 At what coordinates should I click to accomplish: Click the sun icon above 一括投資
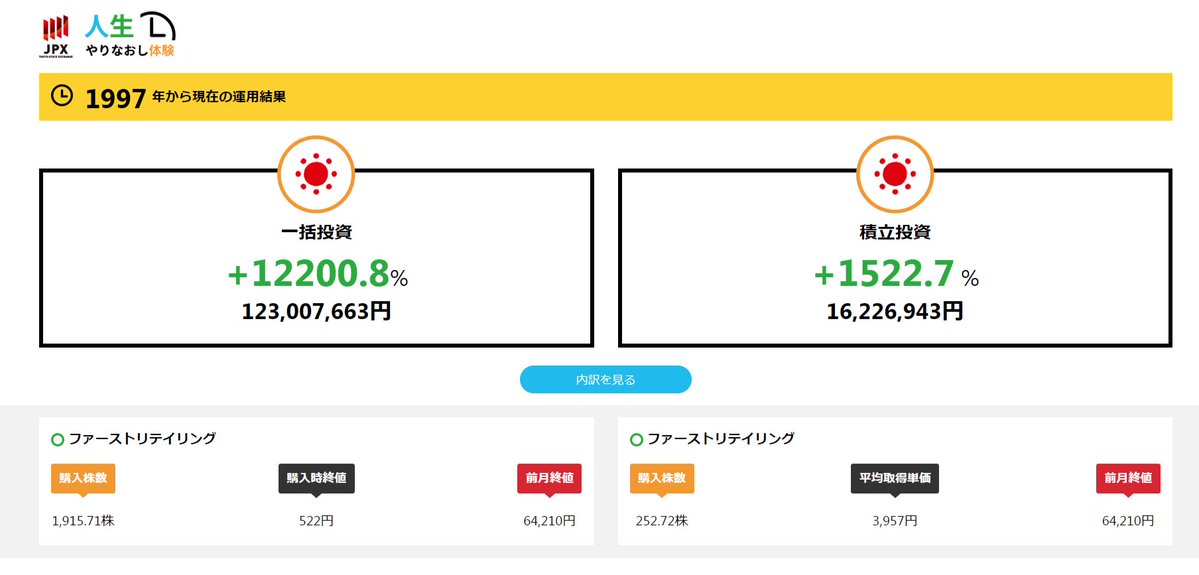click(316, 175)
